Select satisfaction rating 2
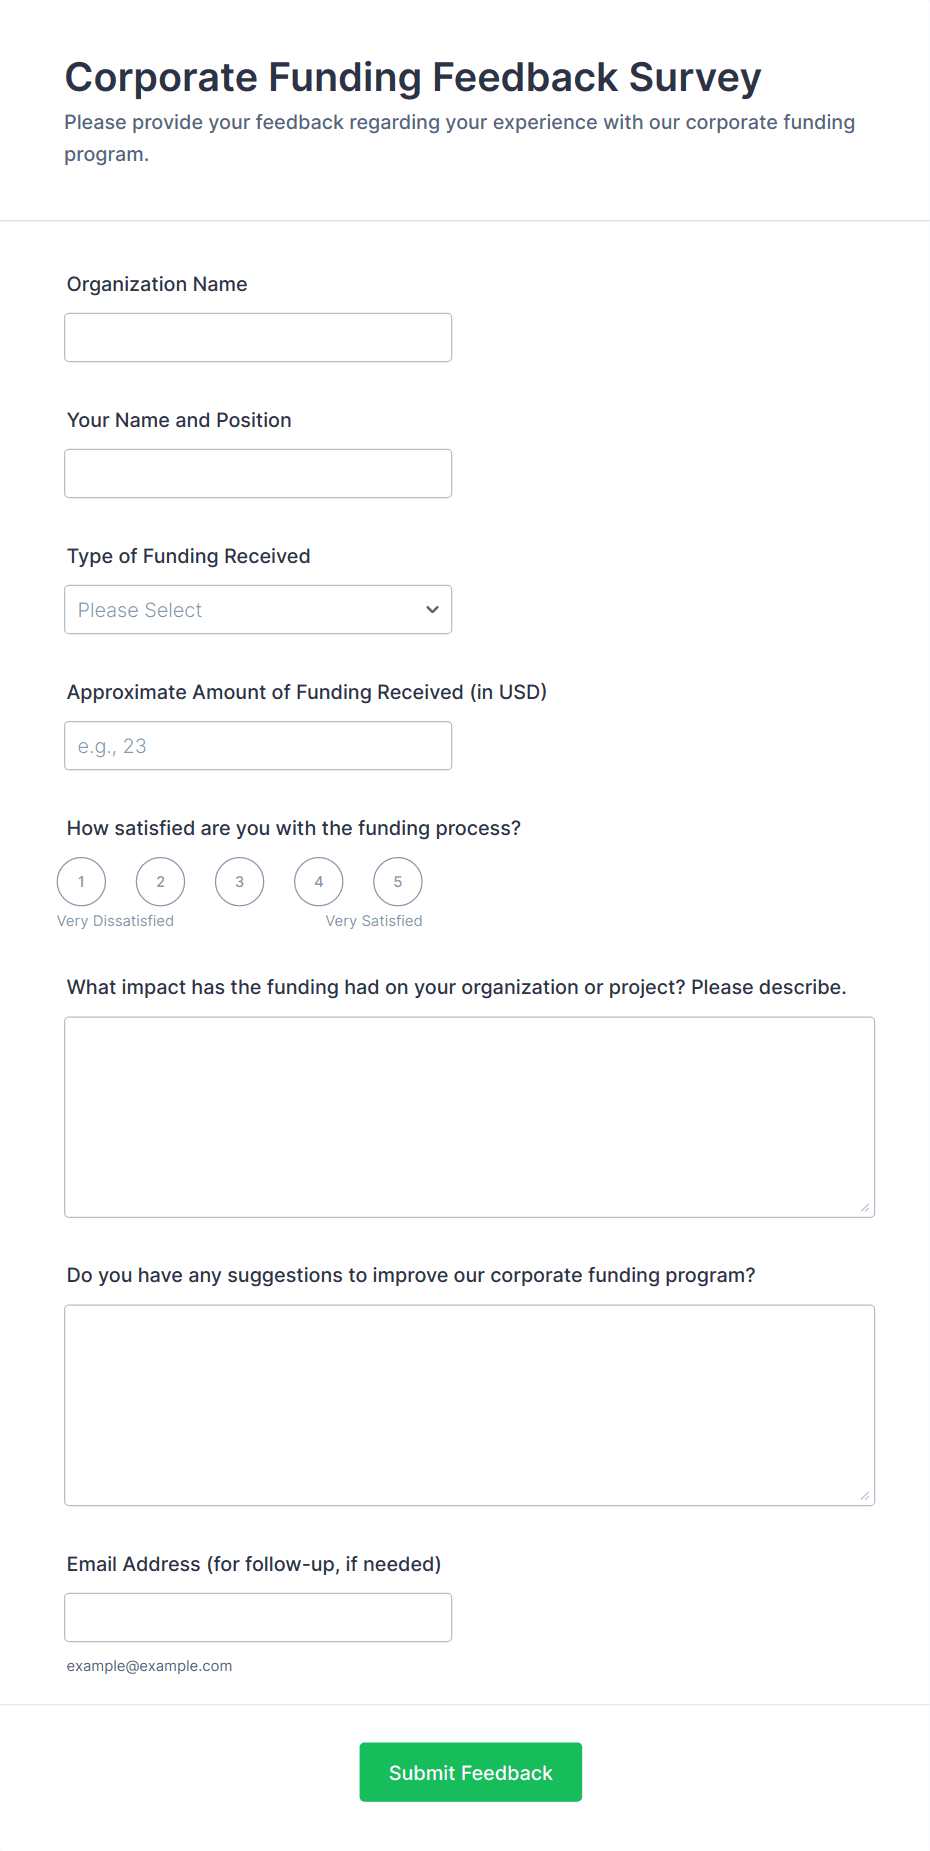Viewport: 930px width, 1851px height. click(161, 882)
